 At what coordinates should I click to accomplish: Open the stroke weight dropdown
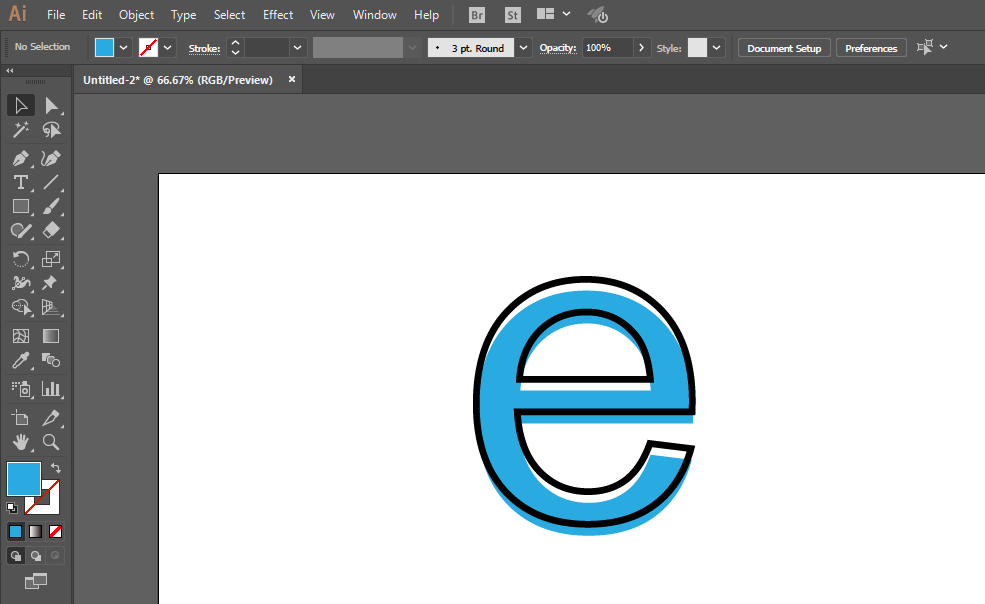pyautogui.click(x=297, y=48)
